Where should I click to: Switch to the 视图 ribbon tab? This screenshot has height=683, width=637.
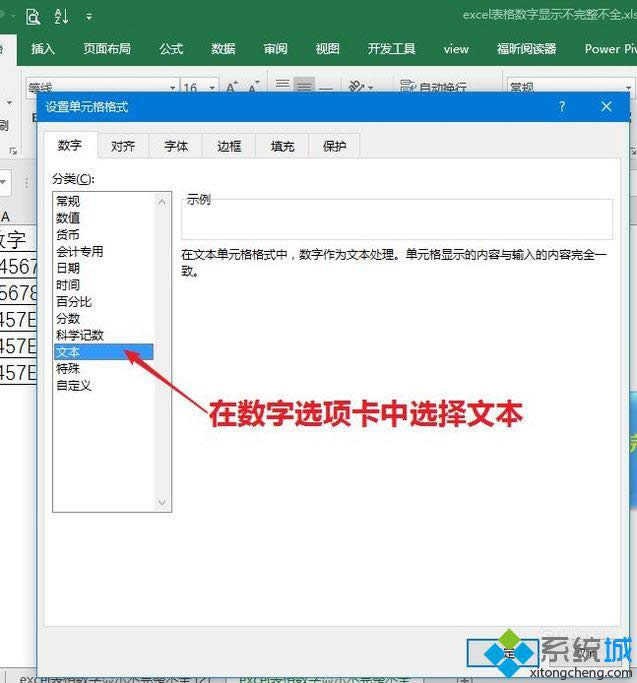click(327, 48)
